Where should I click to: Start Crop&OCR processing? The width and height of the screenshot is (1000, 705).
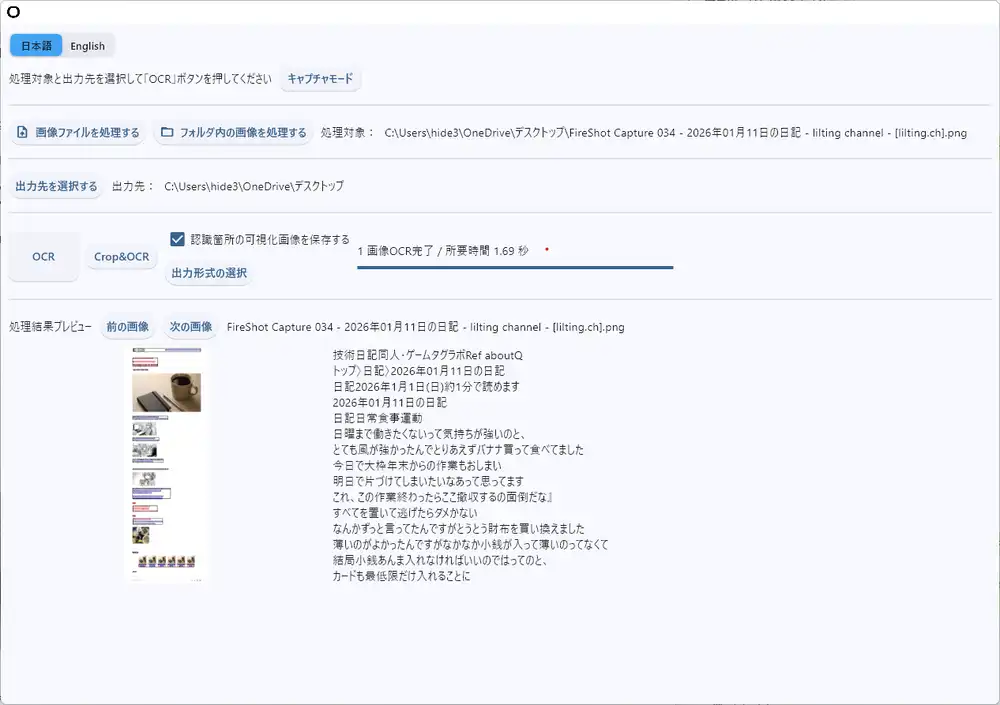point(121,257)
